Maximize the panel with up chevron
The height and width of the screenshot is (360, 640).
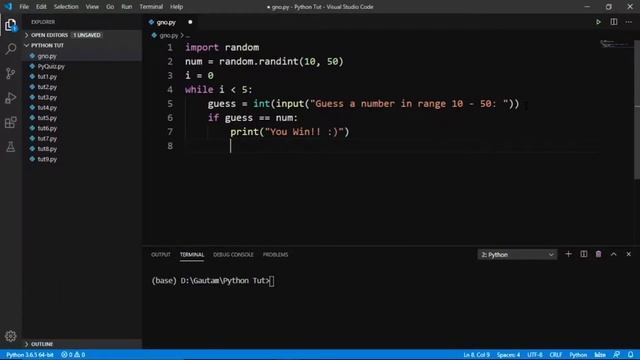click(613, 254)
